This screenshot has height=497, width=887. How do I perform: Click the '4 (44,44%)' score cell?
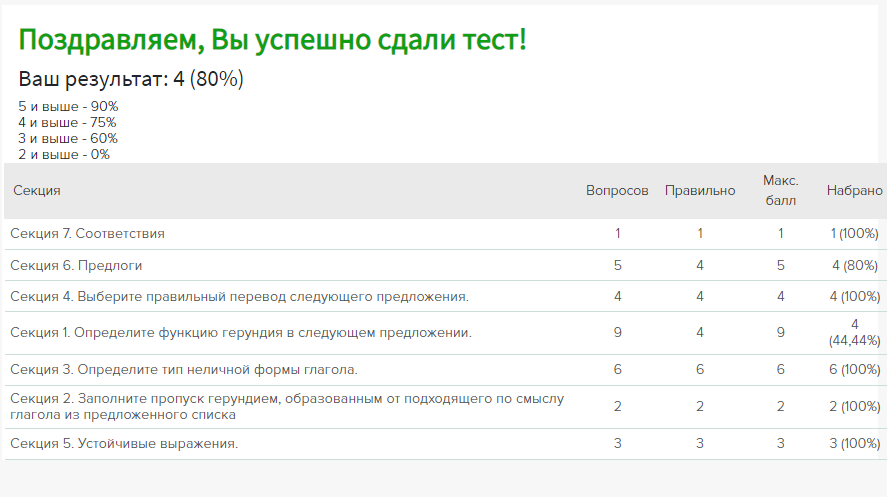(854, 332)
